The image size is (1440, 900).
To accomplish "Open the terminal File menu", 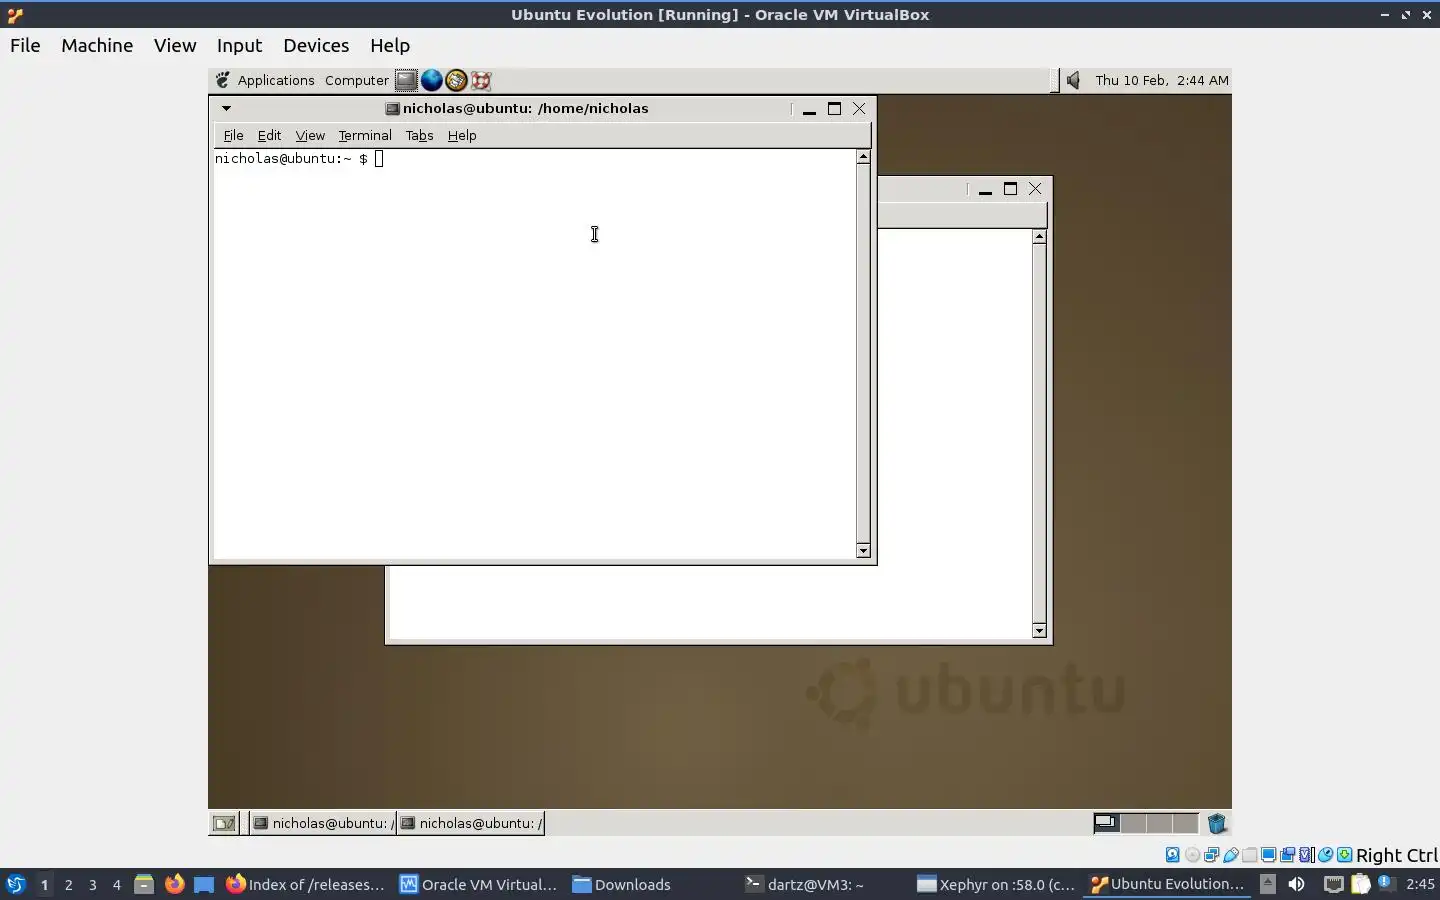I will tap(233, 135).
